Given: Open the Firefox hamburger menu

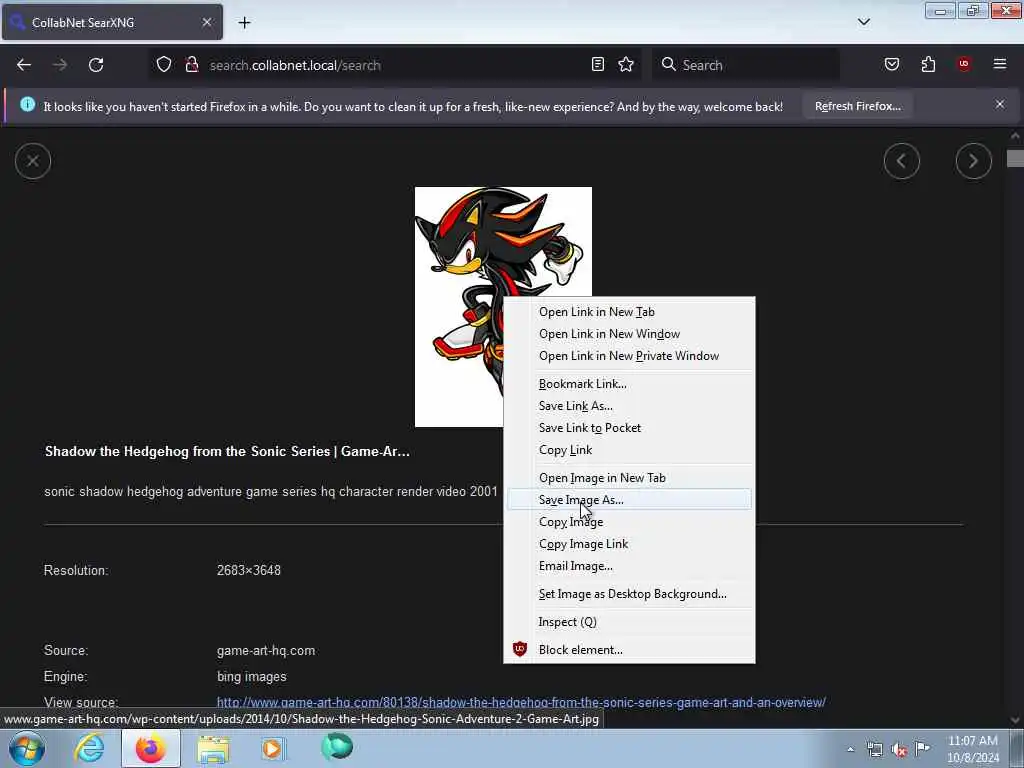Looking at the screenshot, I should pos(1000,64).
